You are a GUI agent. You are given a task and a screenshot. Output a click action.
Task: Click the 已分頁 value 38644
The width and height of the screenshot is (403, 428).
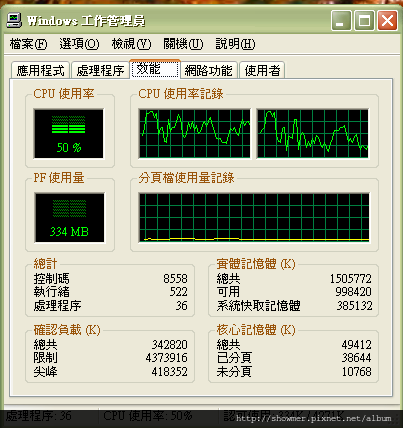pos(356,358)
